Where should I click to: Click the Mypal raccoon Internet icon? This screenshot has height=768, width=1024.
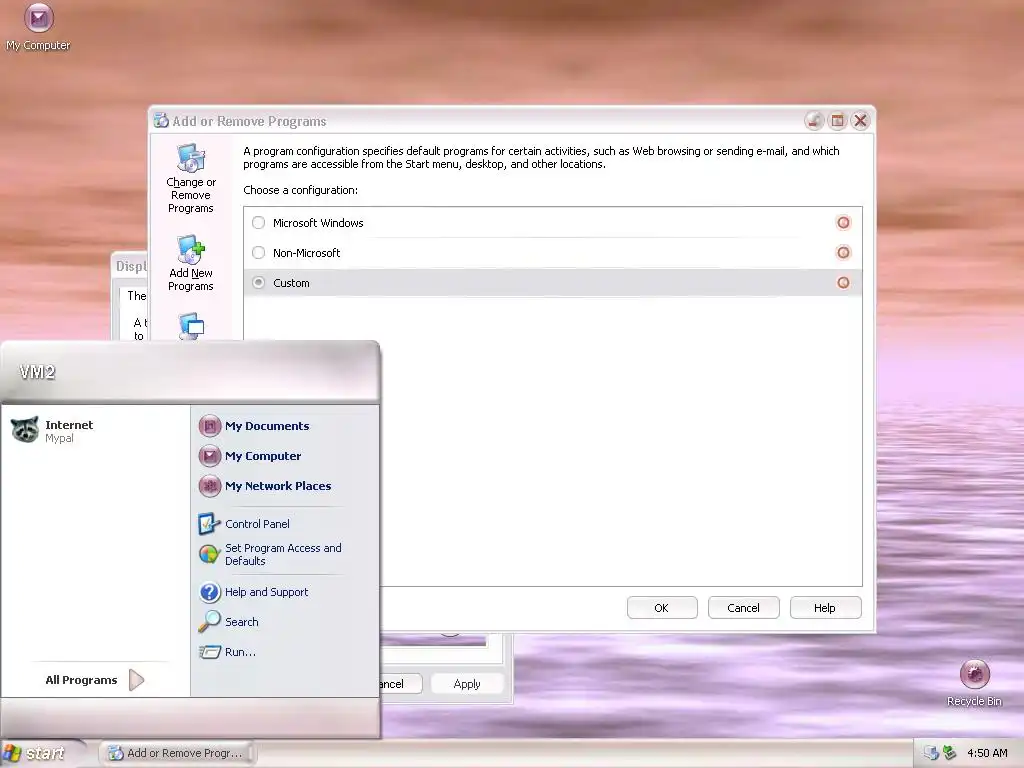pyautogui.click(x=25, y=430)
